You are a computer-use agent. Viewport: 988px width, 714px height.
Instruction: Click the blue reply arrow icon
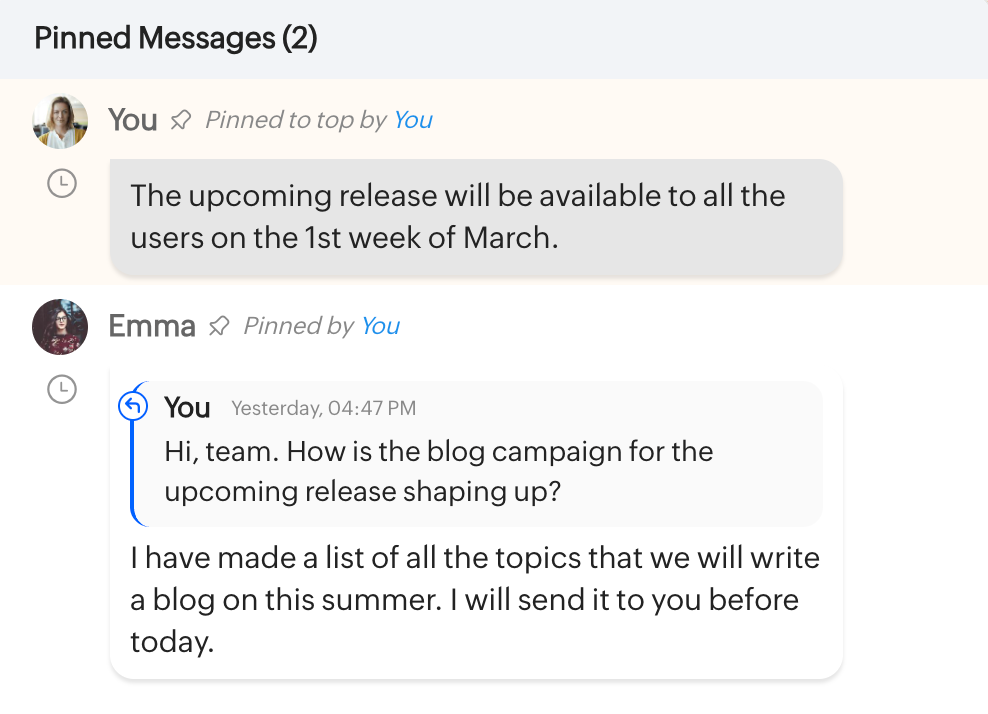pyautogui.click(x=133, y=406)
